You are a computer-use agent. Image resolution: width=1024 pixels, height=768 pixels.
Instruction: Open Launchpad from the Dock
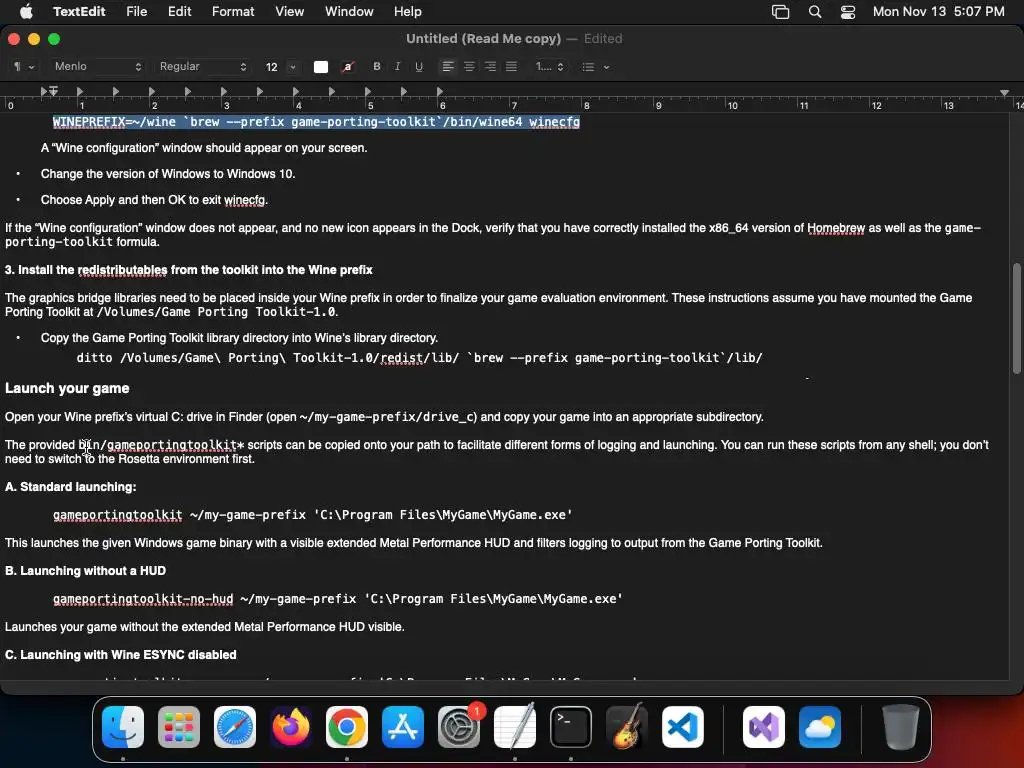pos(179,727)
